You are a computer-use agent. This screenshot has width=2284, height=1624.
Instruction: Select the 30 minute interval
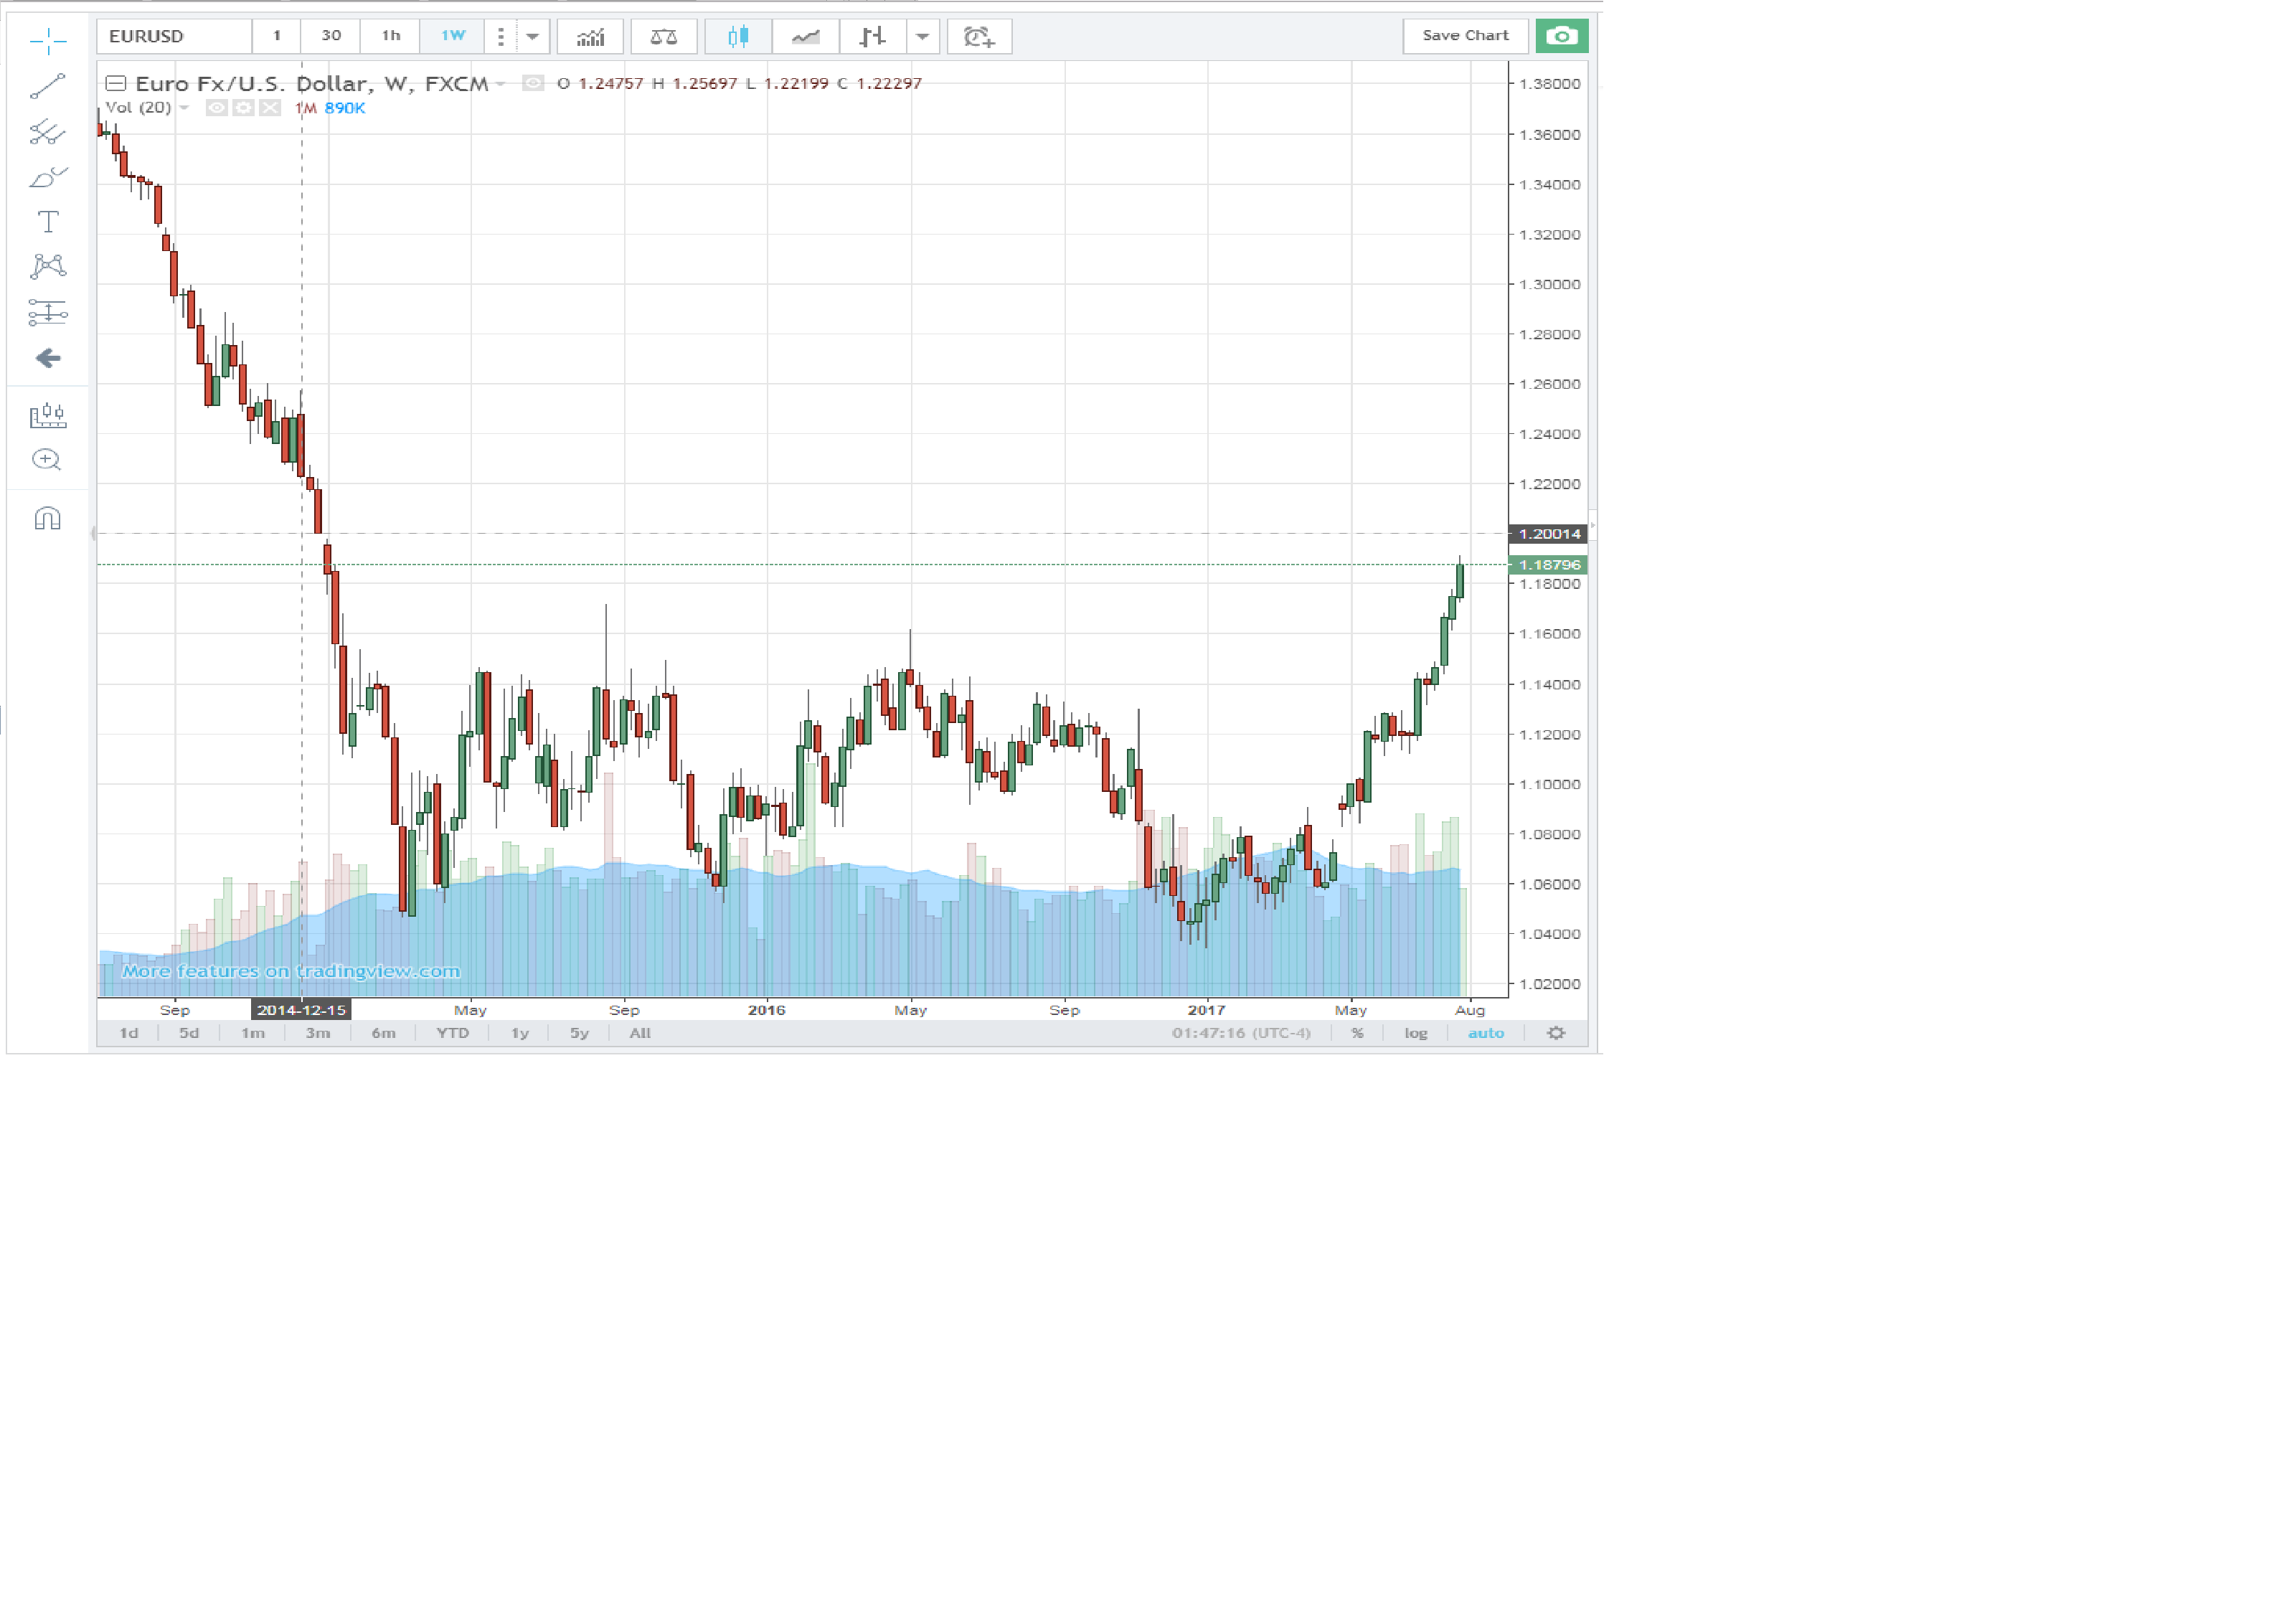tap(331, 36)
